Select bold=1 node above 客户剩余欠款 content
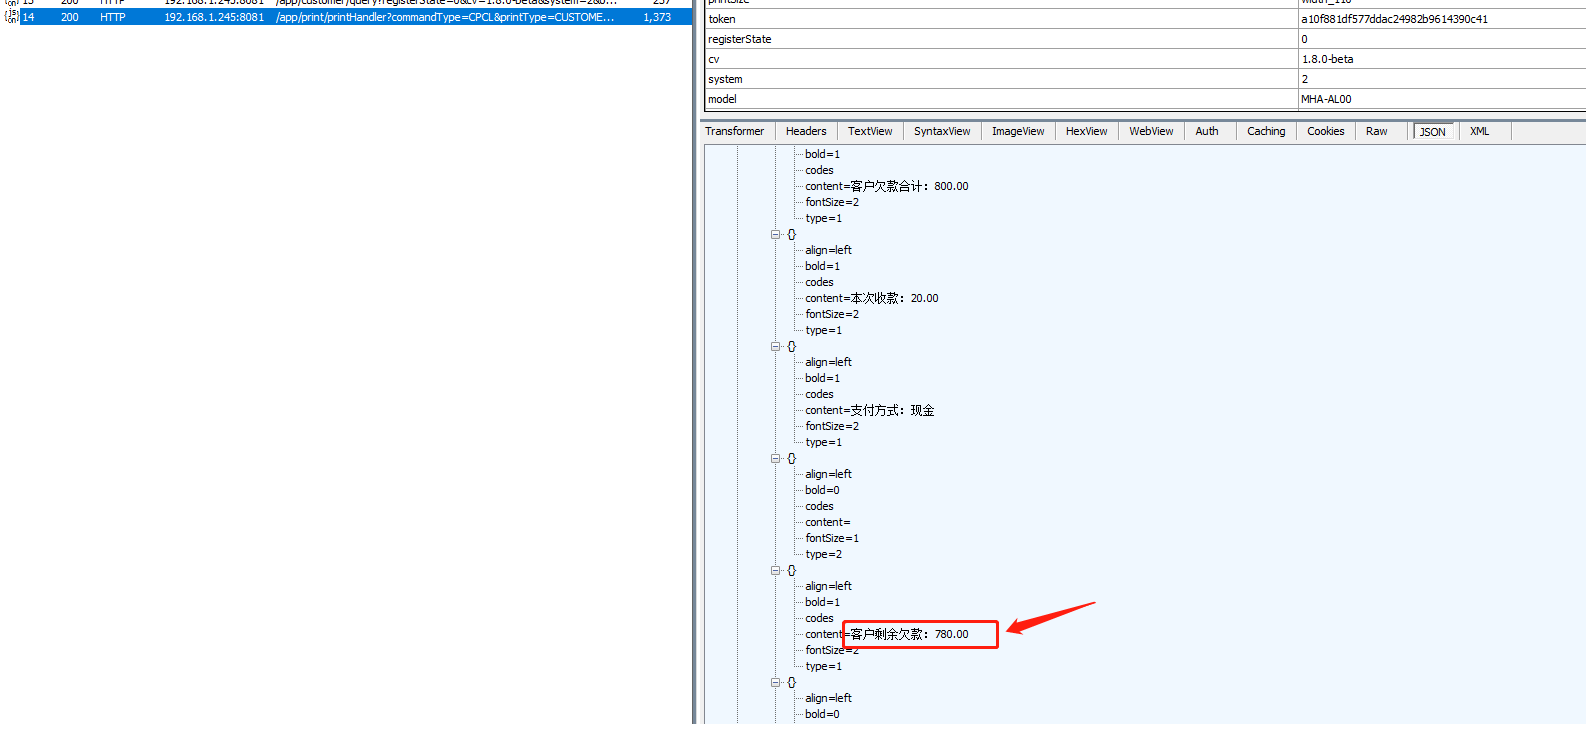 (x=822, y=602)
